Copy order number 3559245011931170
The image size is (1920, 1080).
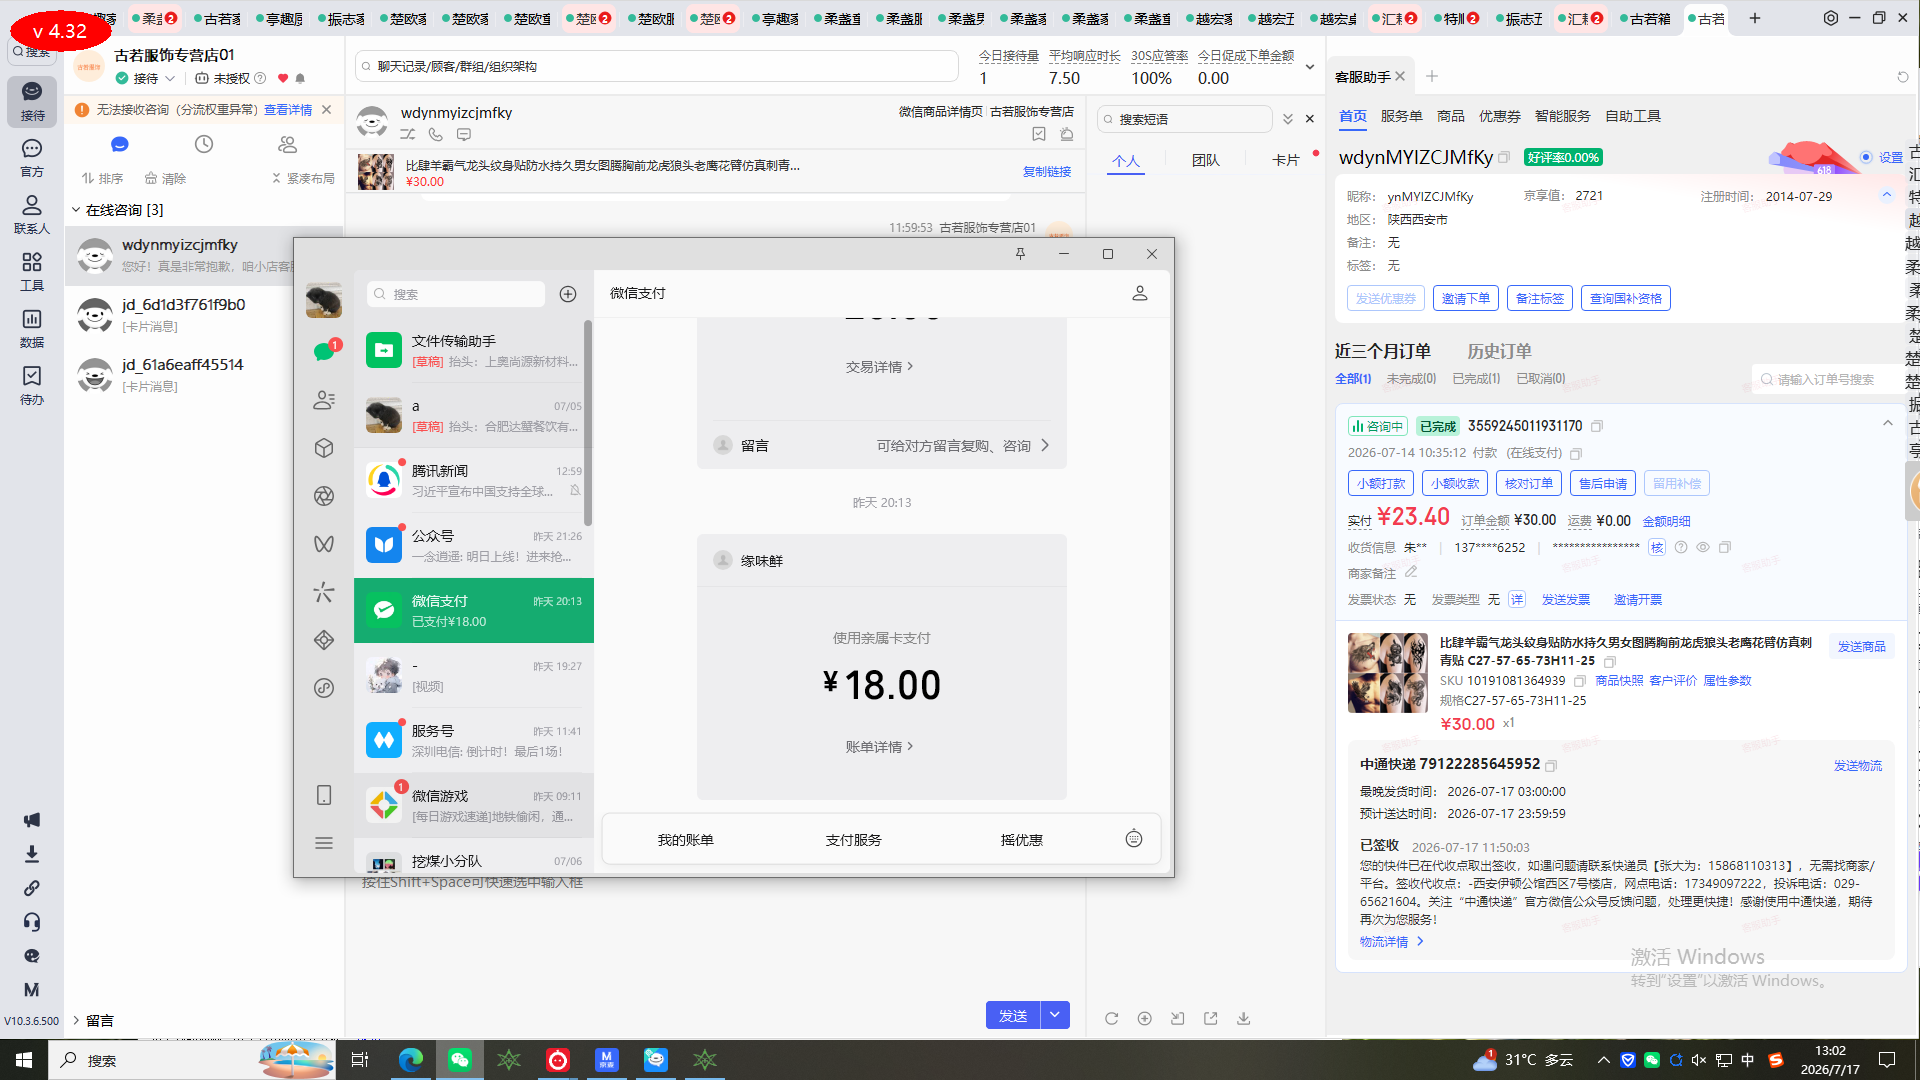(x=1597, y=426)
